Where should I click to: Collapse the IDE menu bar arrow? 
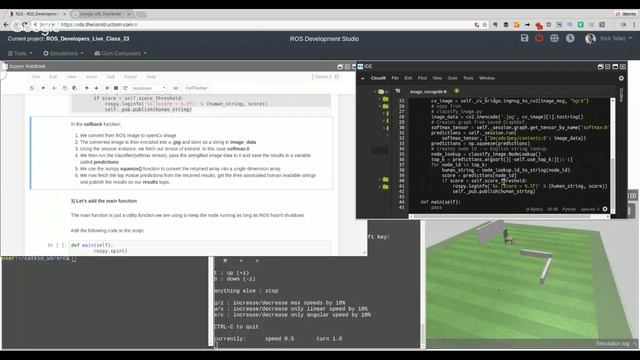(x=363, y=78)
